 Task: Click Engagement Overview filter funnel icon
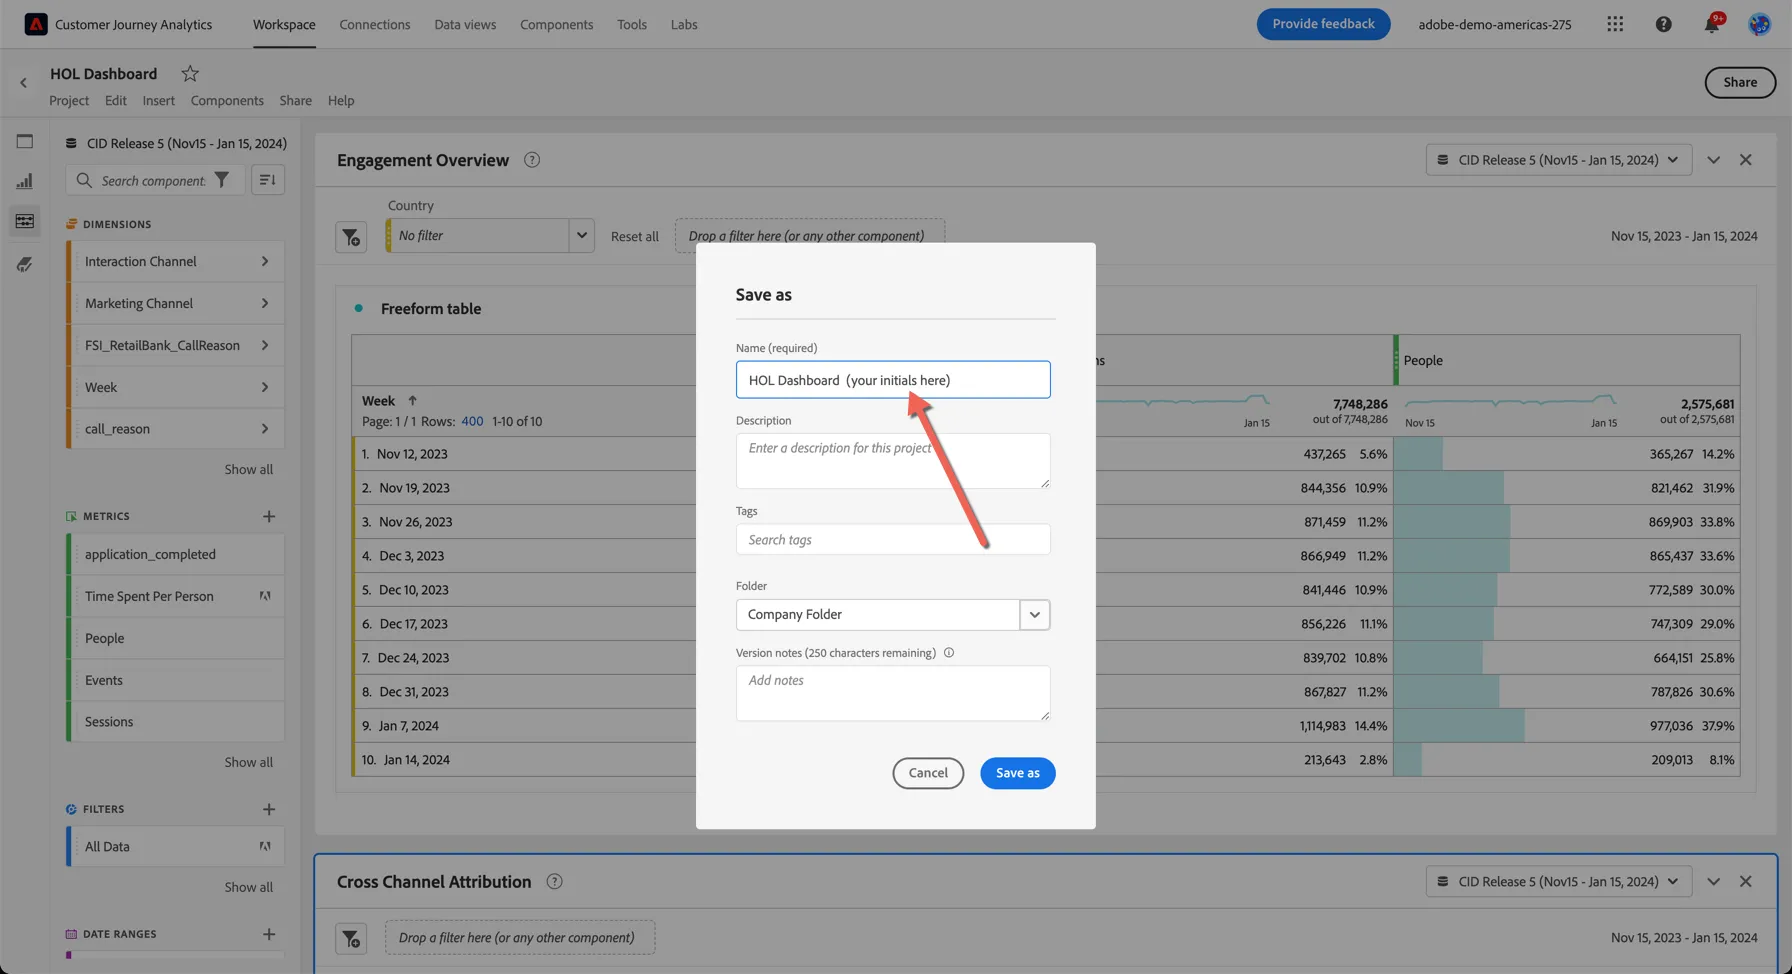click(351, 237)
